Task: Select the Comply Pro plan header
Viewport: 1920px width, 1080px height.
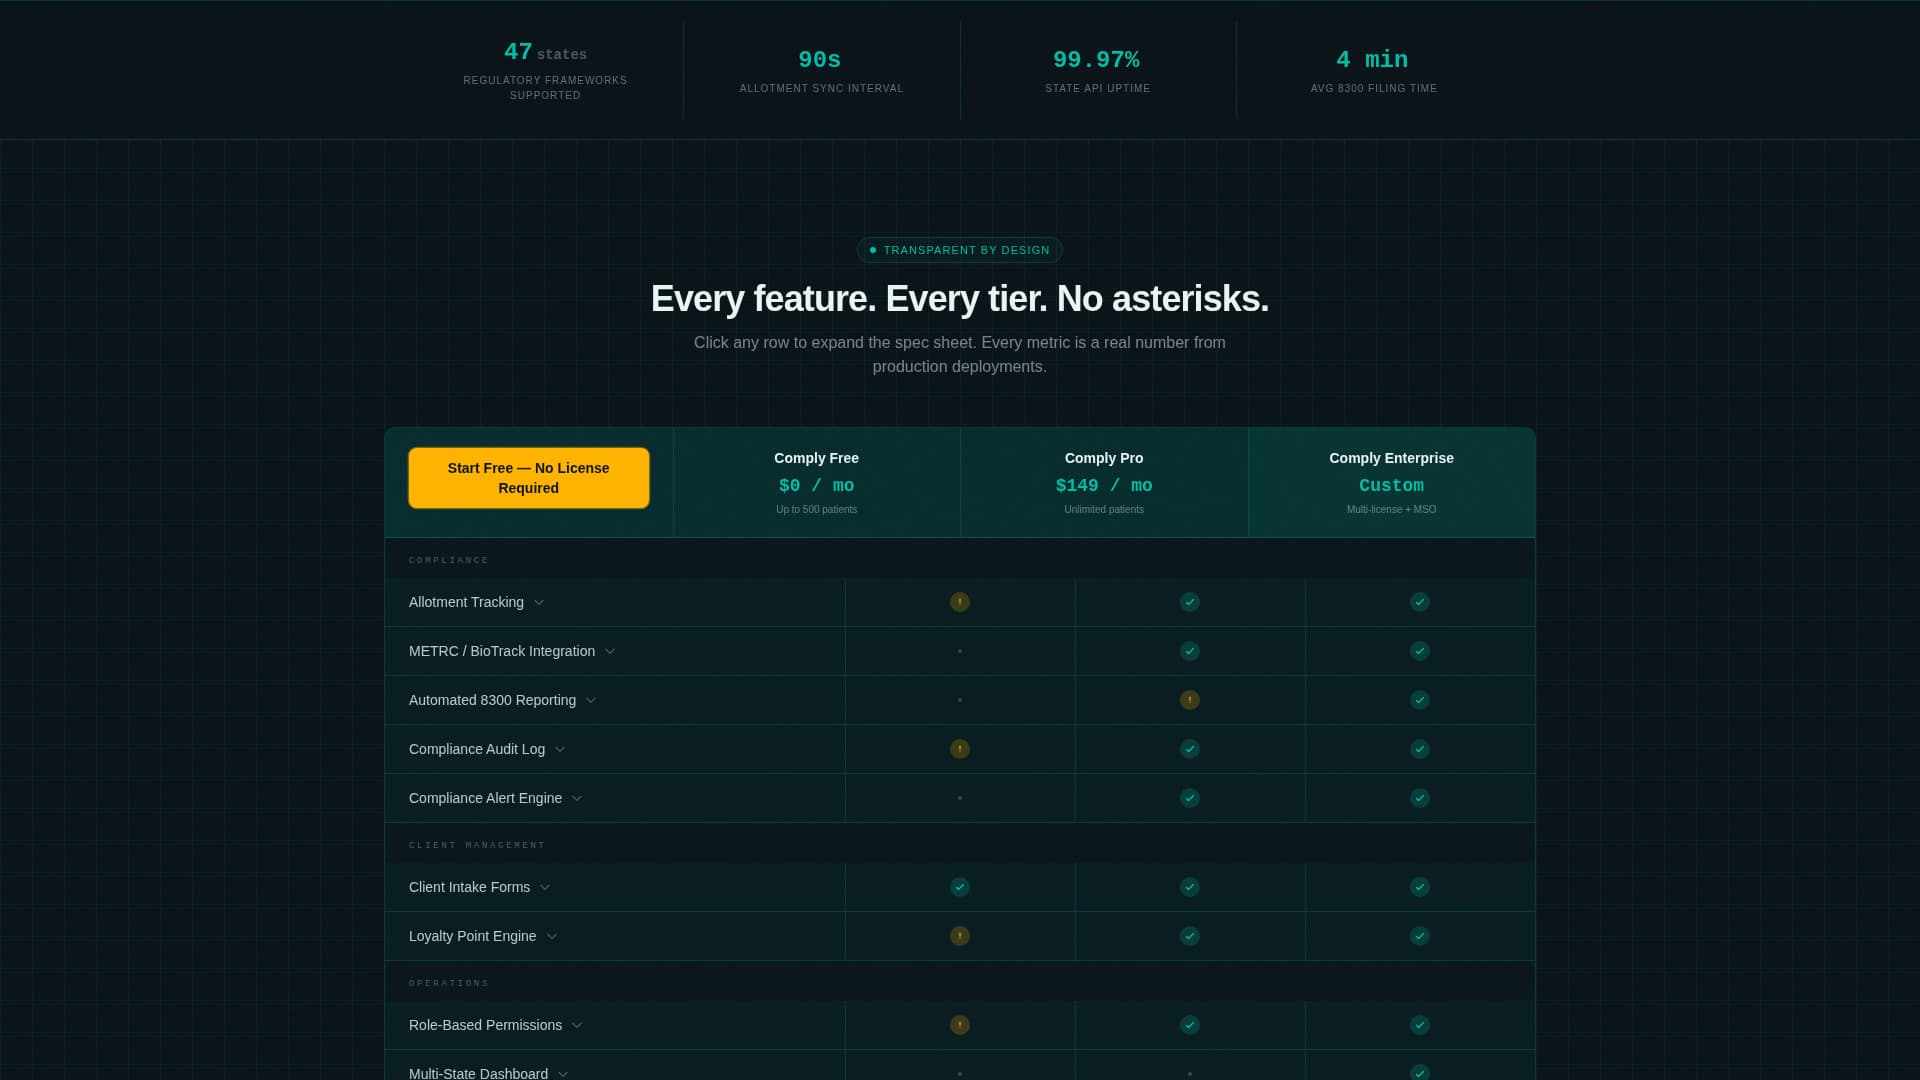Action: click(x=1104, y=483)
